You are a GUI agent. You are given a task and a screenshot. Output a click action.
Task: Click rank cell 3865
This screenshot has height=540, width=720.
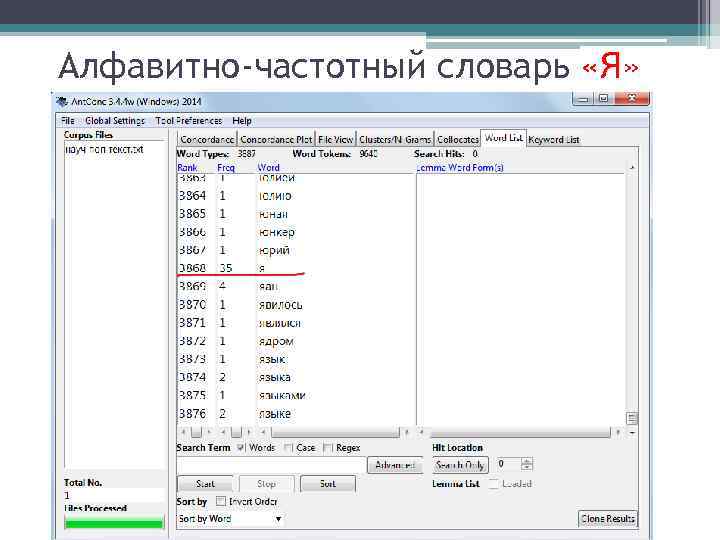point(192,214)
